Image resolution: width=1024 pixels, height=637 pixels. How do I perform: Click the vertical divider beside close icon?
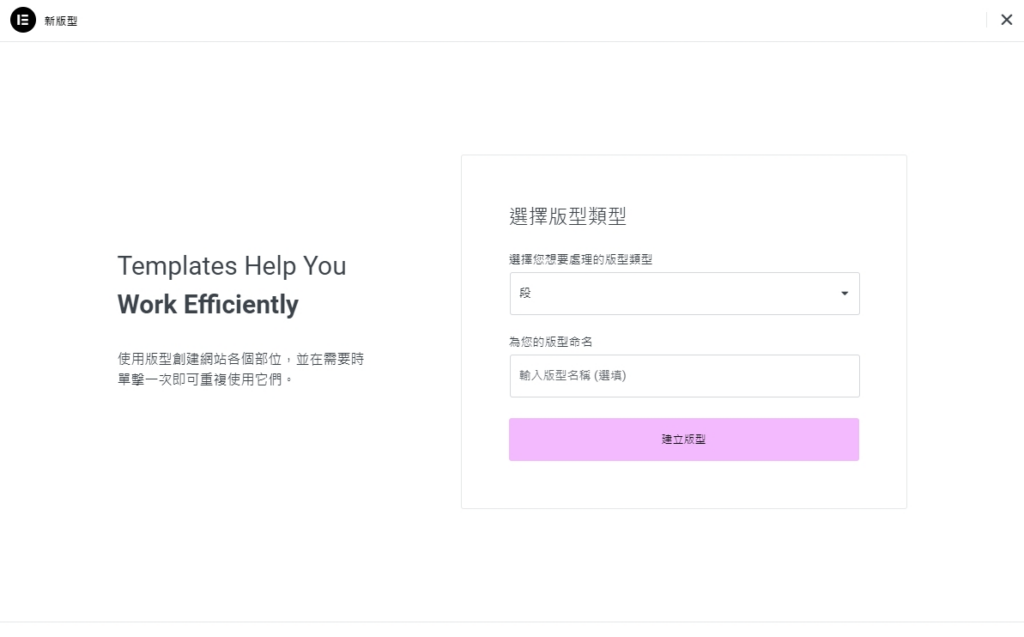coord(986,20)
